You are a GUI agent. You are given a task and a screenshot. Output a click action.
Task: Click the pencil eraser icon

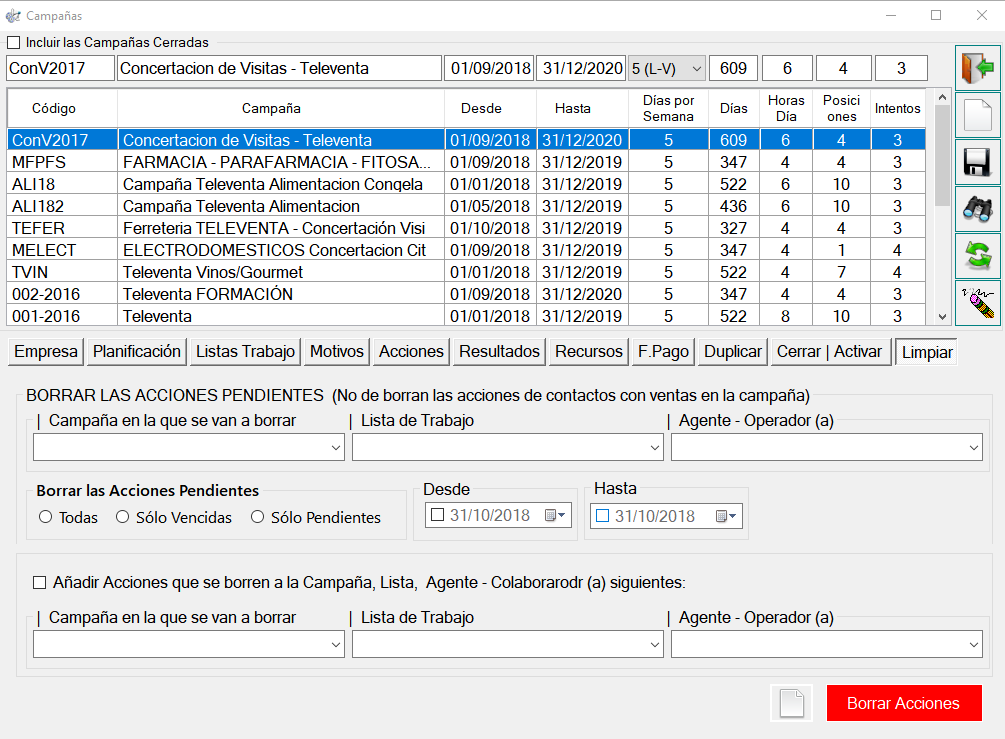(x=977, y=303)
